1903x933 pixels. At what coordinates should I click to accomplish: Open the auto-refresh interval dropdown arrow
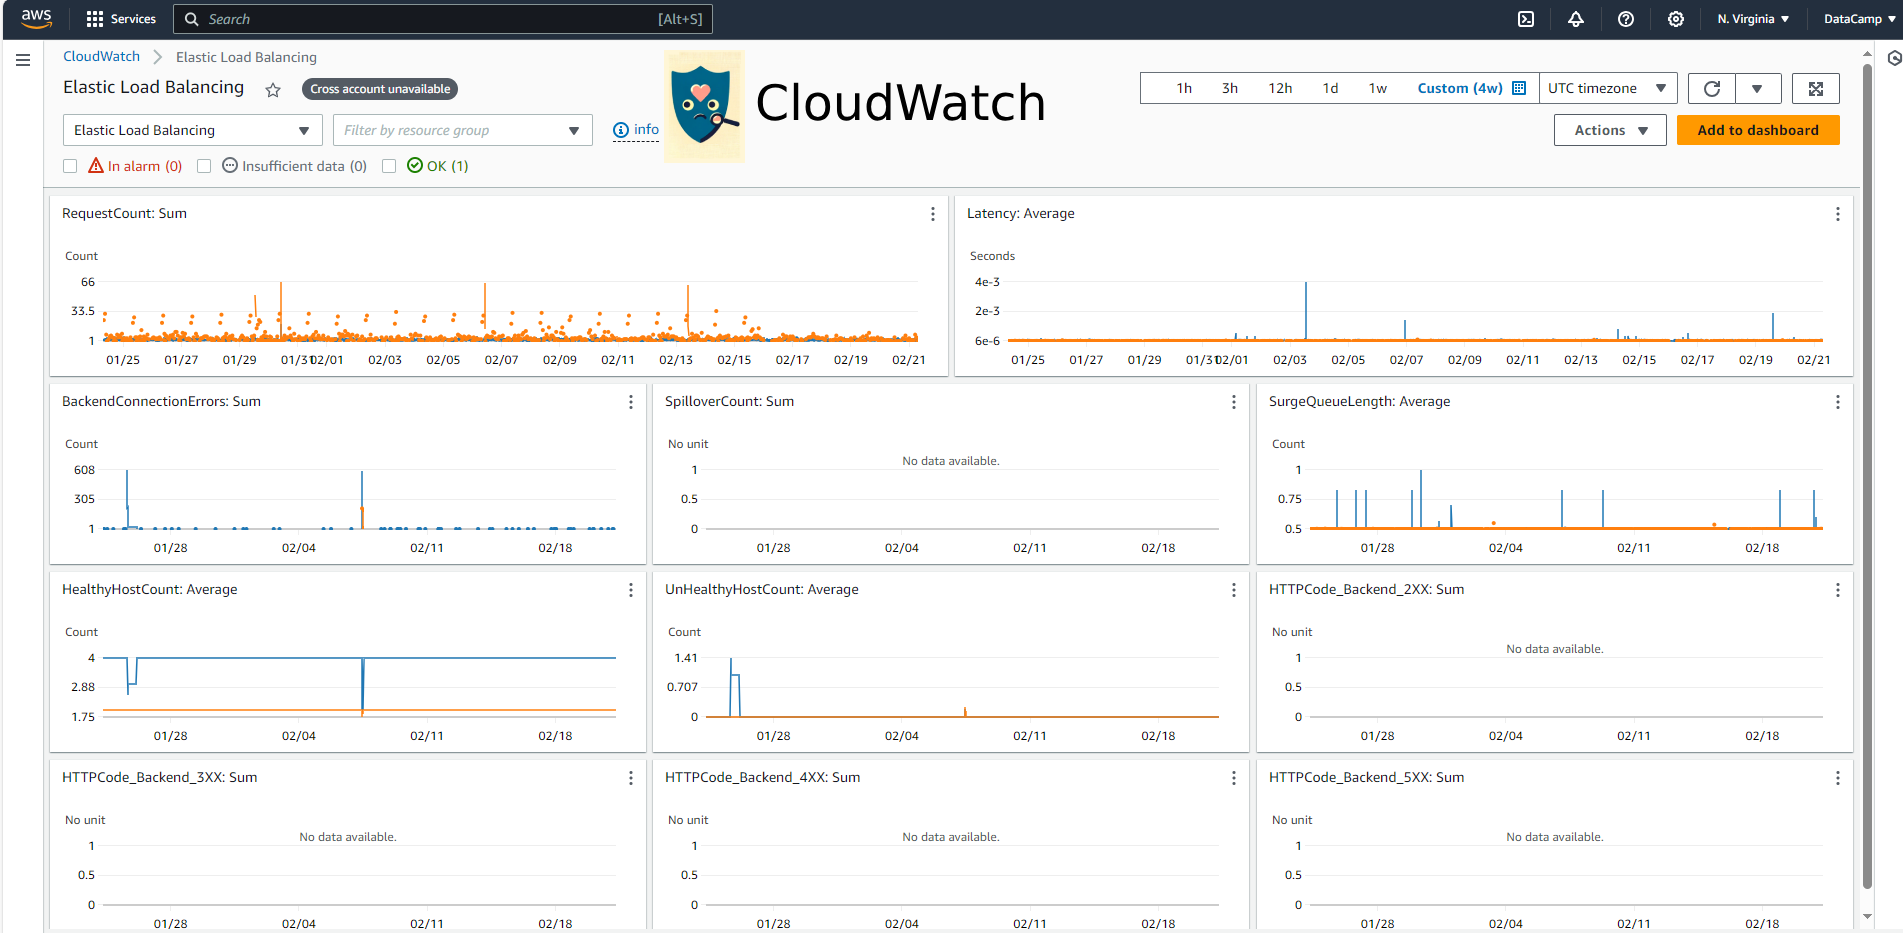tap(1757, 88)
